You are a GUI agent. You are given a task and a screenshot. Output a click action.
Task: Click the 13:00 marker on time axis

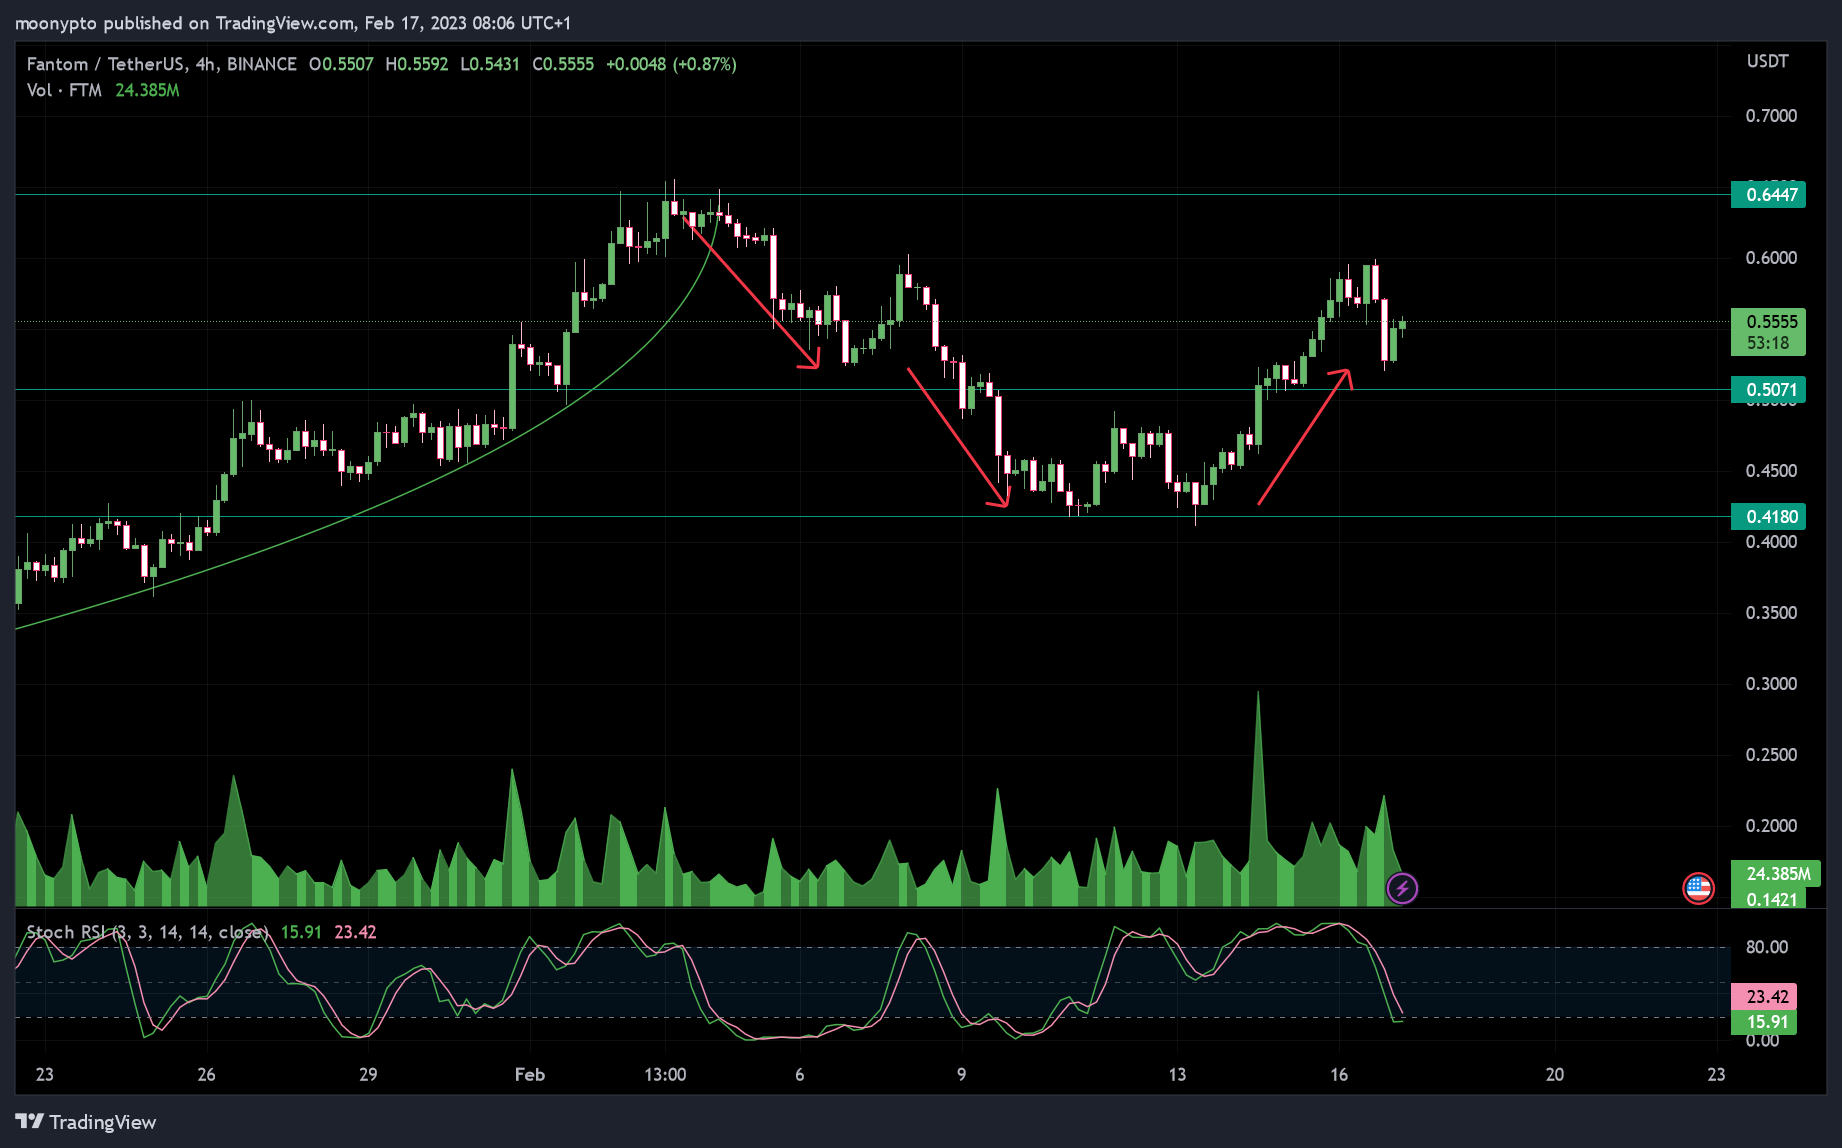665,1074
